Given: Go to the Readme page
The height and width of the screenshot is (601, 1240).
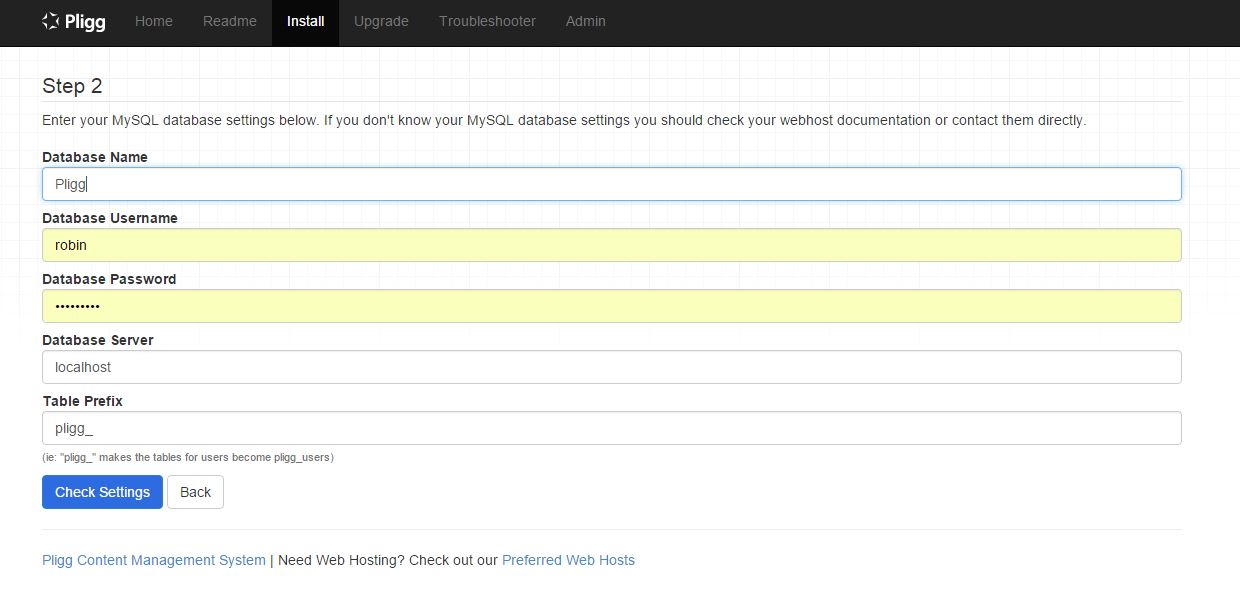Looking at the screenshot, I should (230, 21).
